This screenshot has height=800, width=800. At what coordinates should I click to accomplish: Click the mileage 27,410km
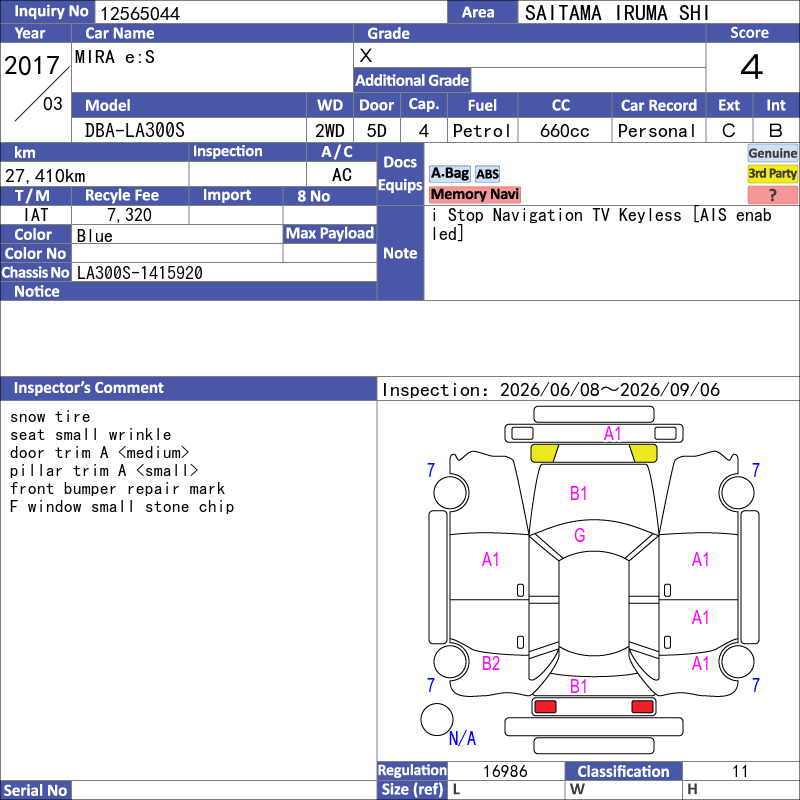point(45,176)
